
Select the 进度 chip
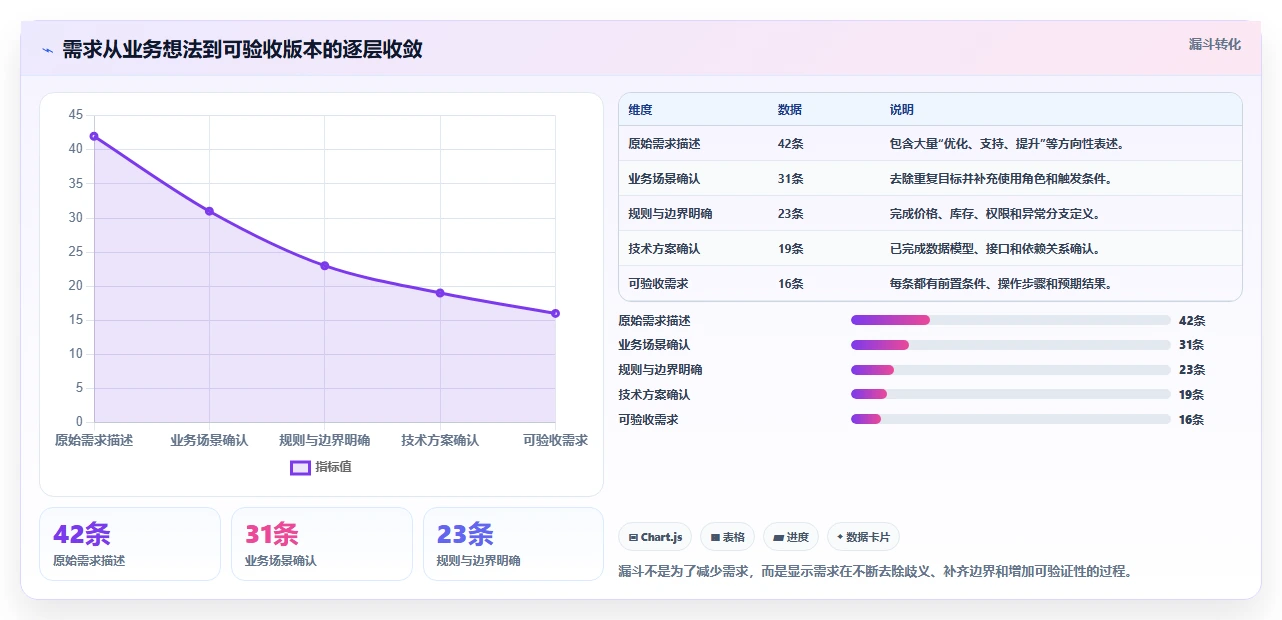(x=791, y=537)
